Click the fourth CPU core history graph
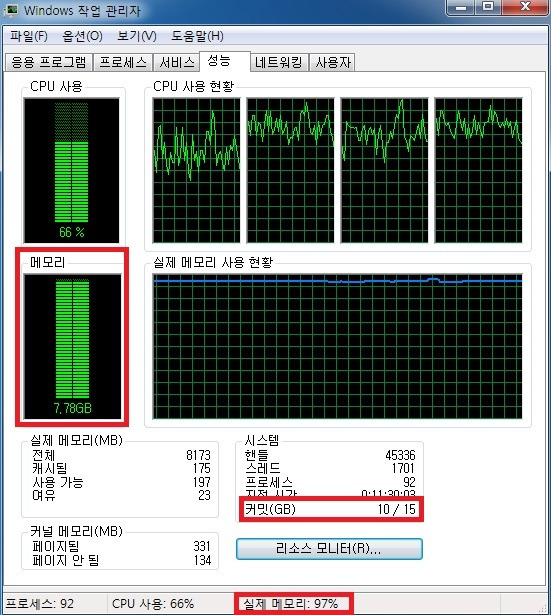Viewport: 551px width, 615px height. (478, 170)
